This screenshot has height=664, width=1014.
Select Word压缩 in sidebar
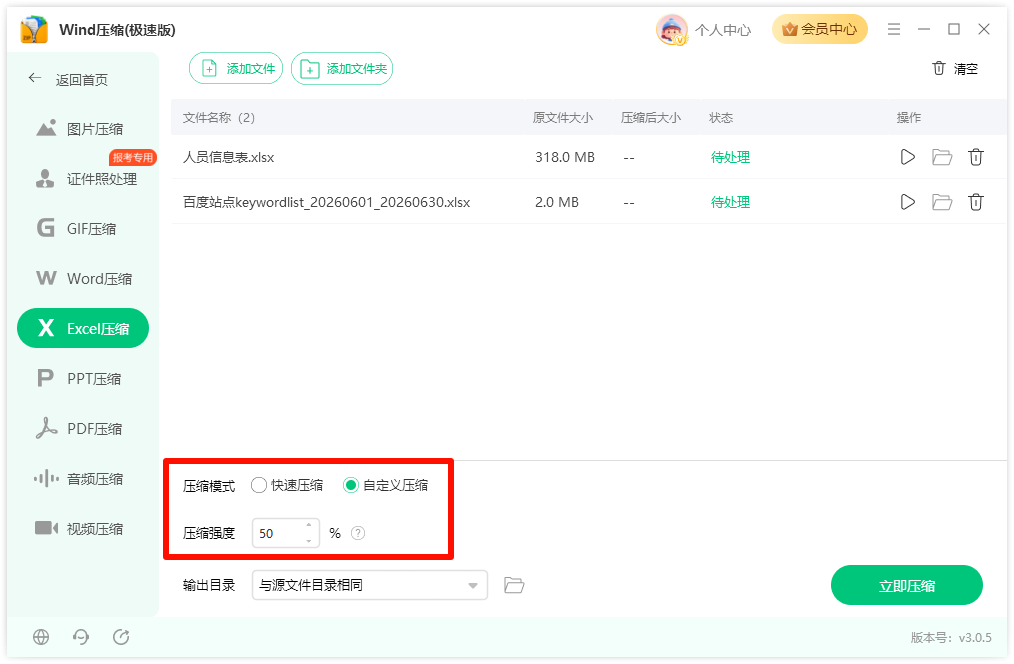[x=84, y=279]
